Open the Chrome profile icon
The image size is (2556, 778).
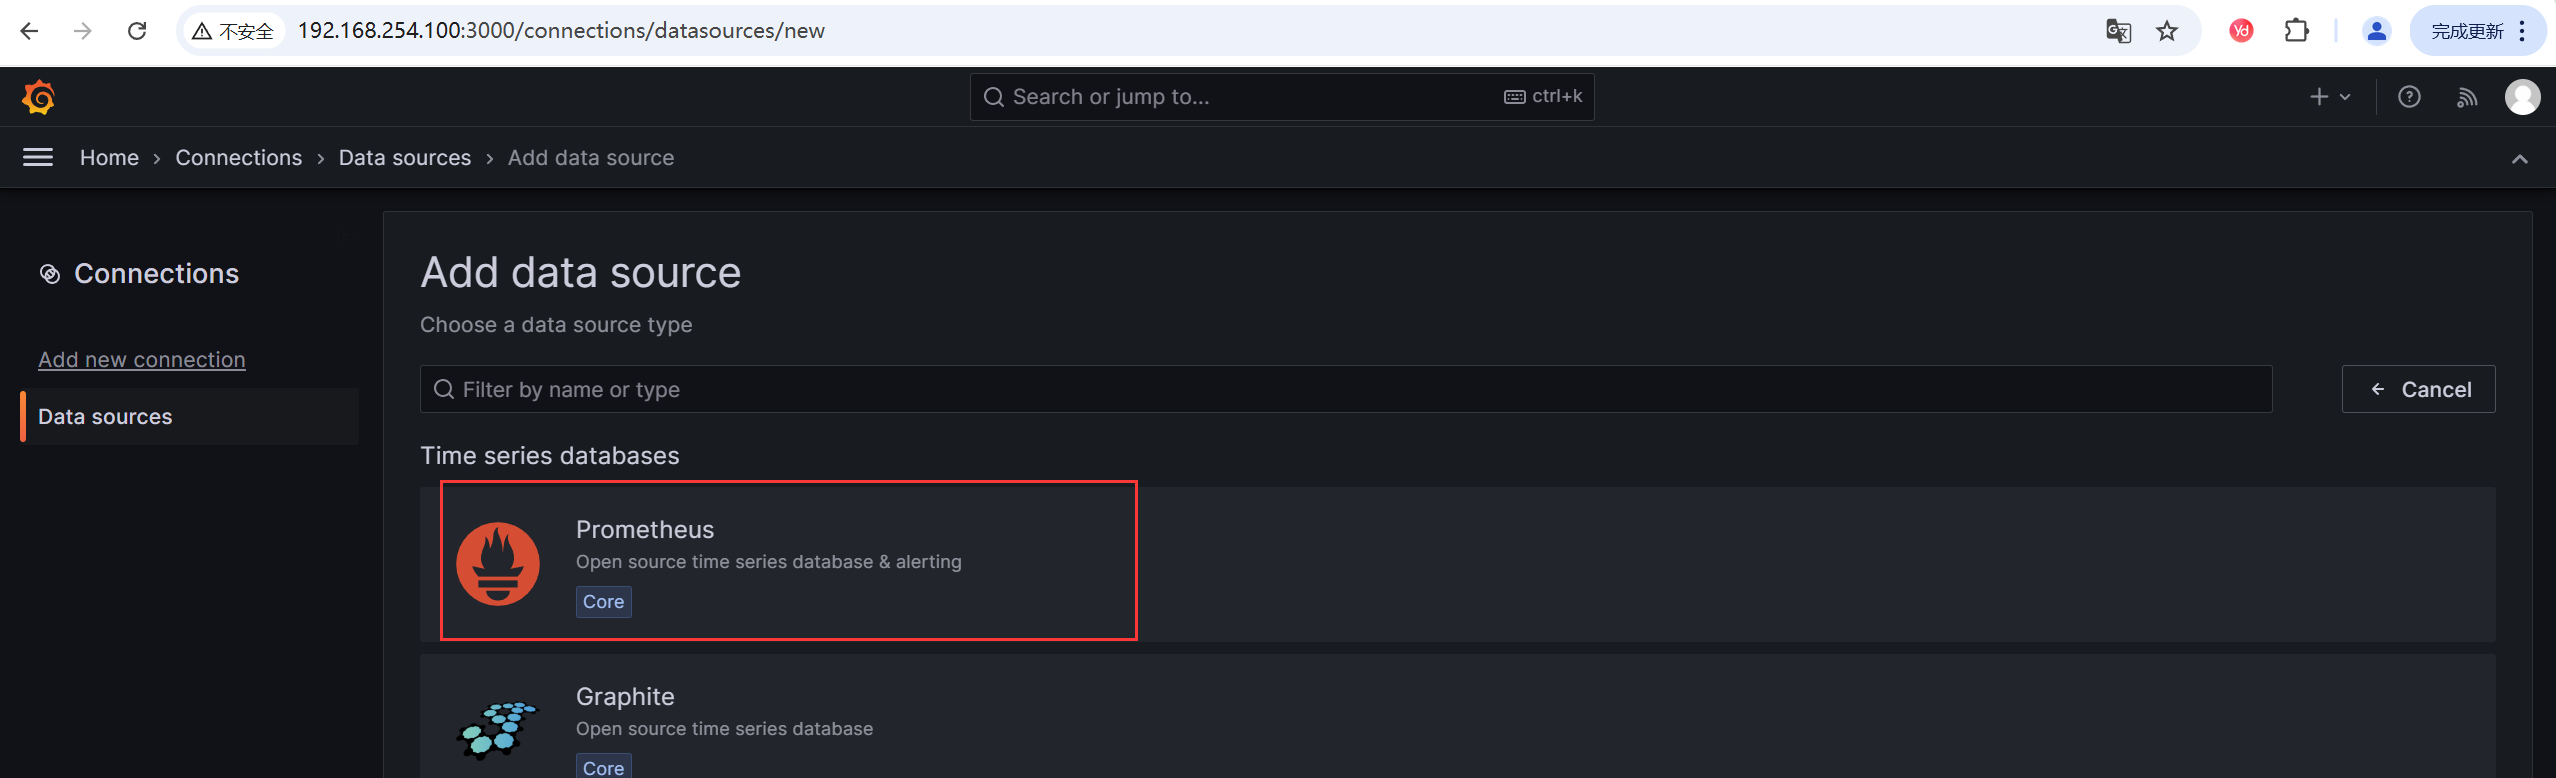(2377, 31)
